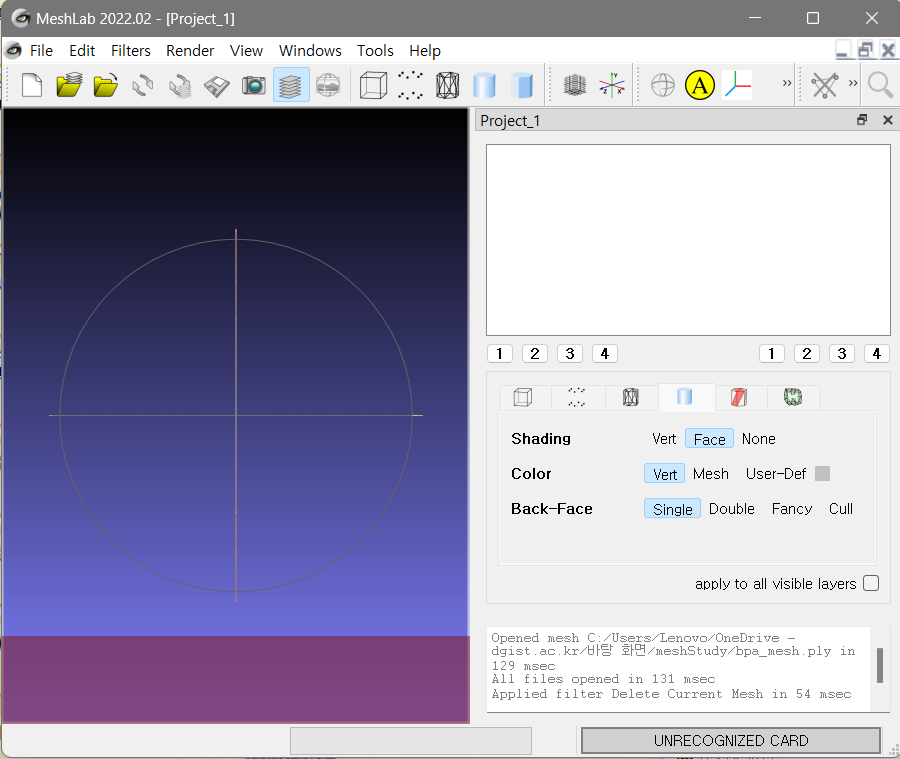Viewport: 900px width, 759px height.
Task: Open the Edit menu
Action: [x=82, y=51]
